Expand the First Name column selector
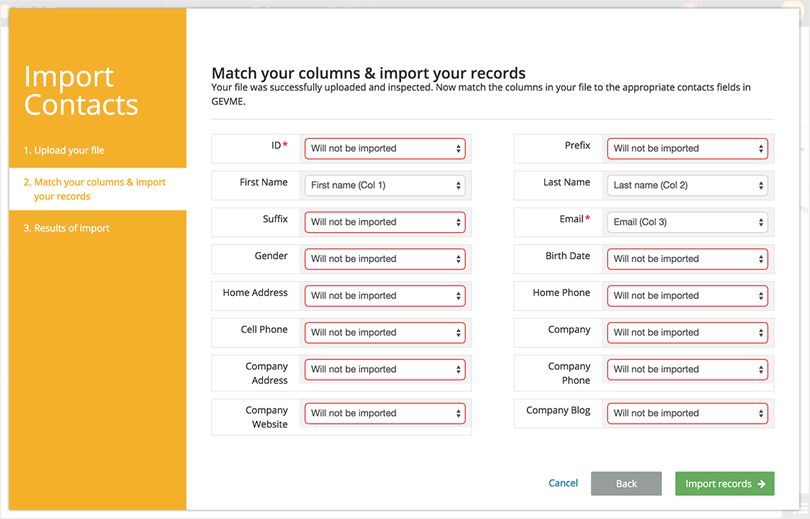810x519 pixels. pyautogui.click(x=385, y=186)
